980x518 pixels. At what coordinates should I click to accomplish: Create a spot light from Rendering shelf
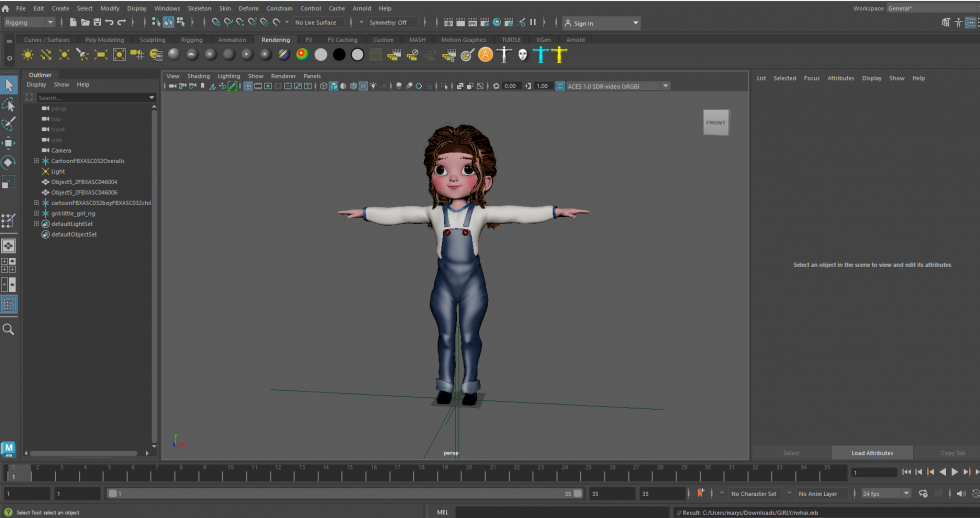tap(82, 55)
